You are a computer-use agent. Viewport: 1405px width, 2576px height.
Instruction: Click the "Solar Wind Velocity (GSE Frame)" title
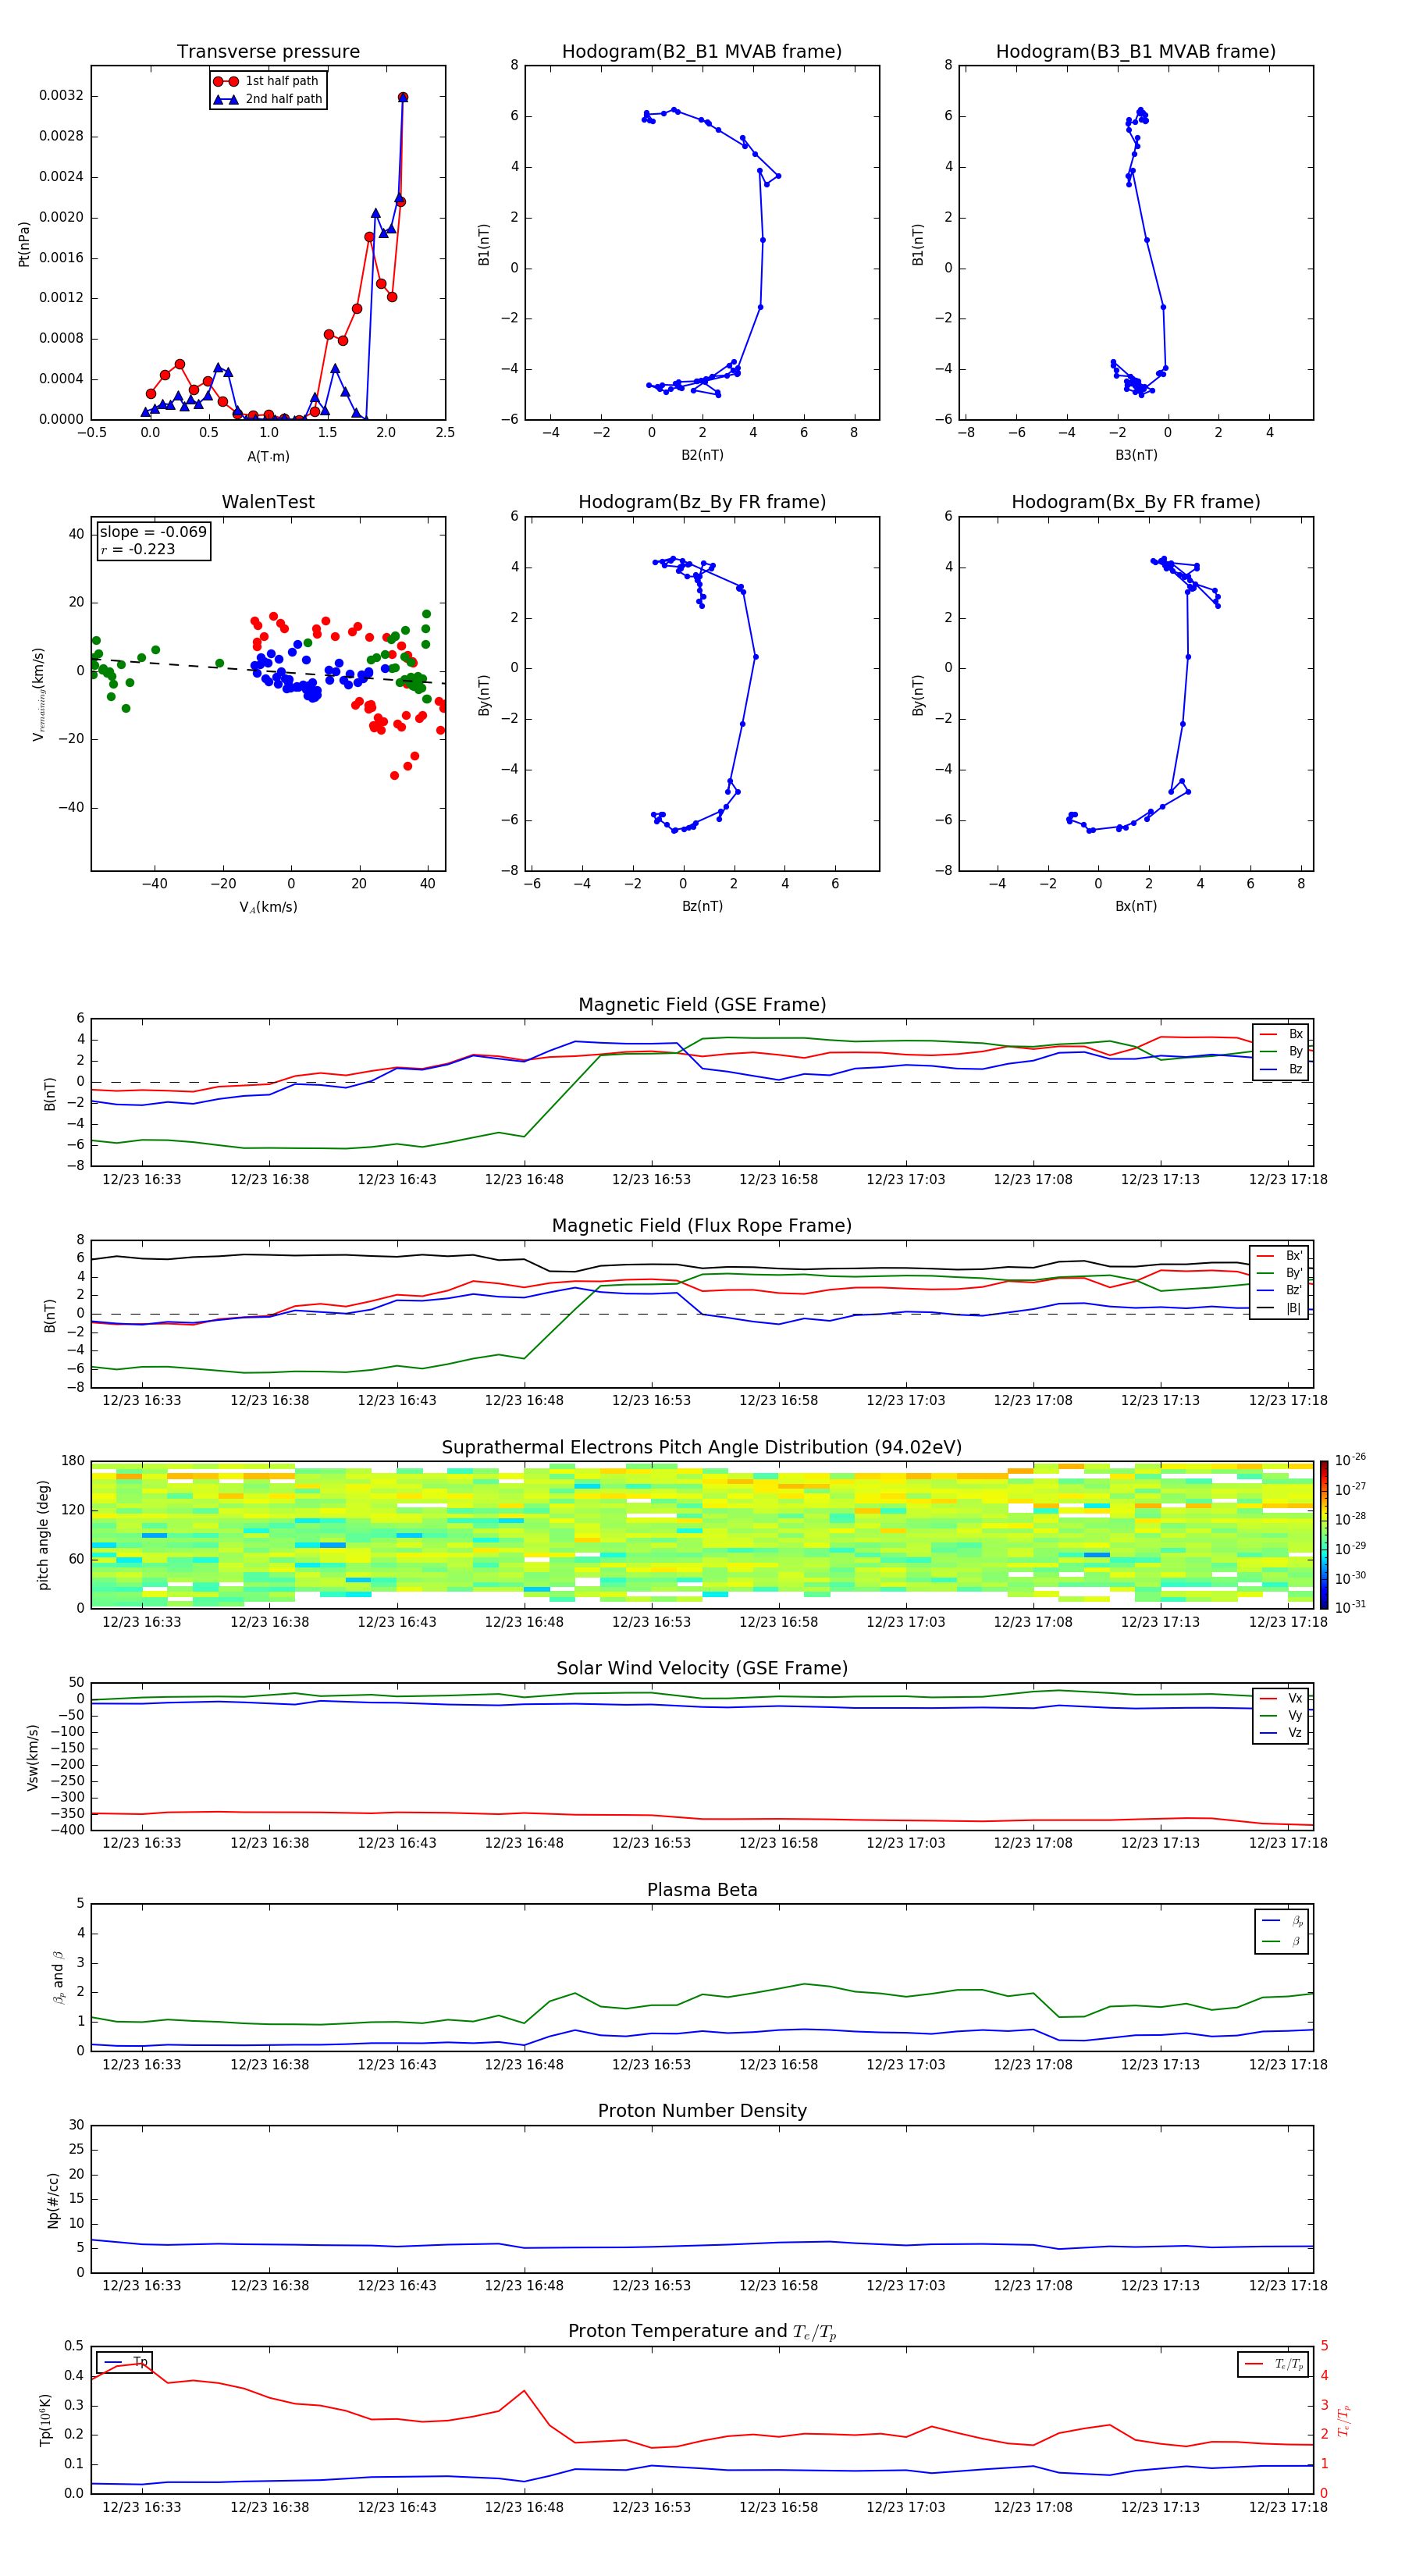pyautogui.click(x=702, y=1669)
